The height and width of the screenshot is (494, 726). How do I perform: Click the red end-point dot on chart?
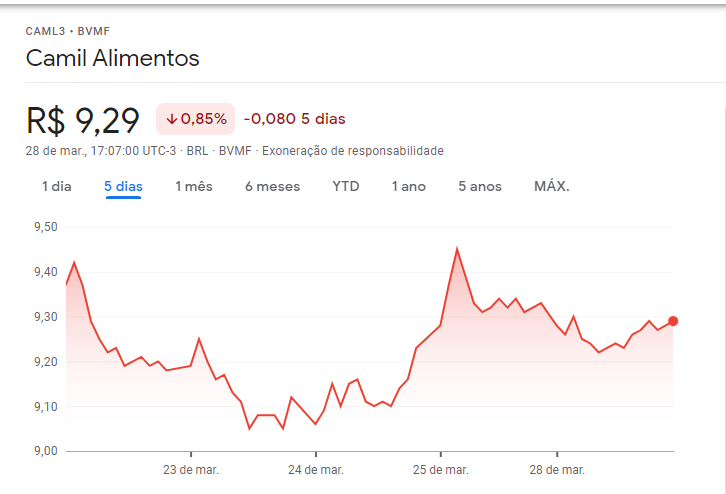(673, 321)
